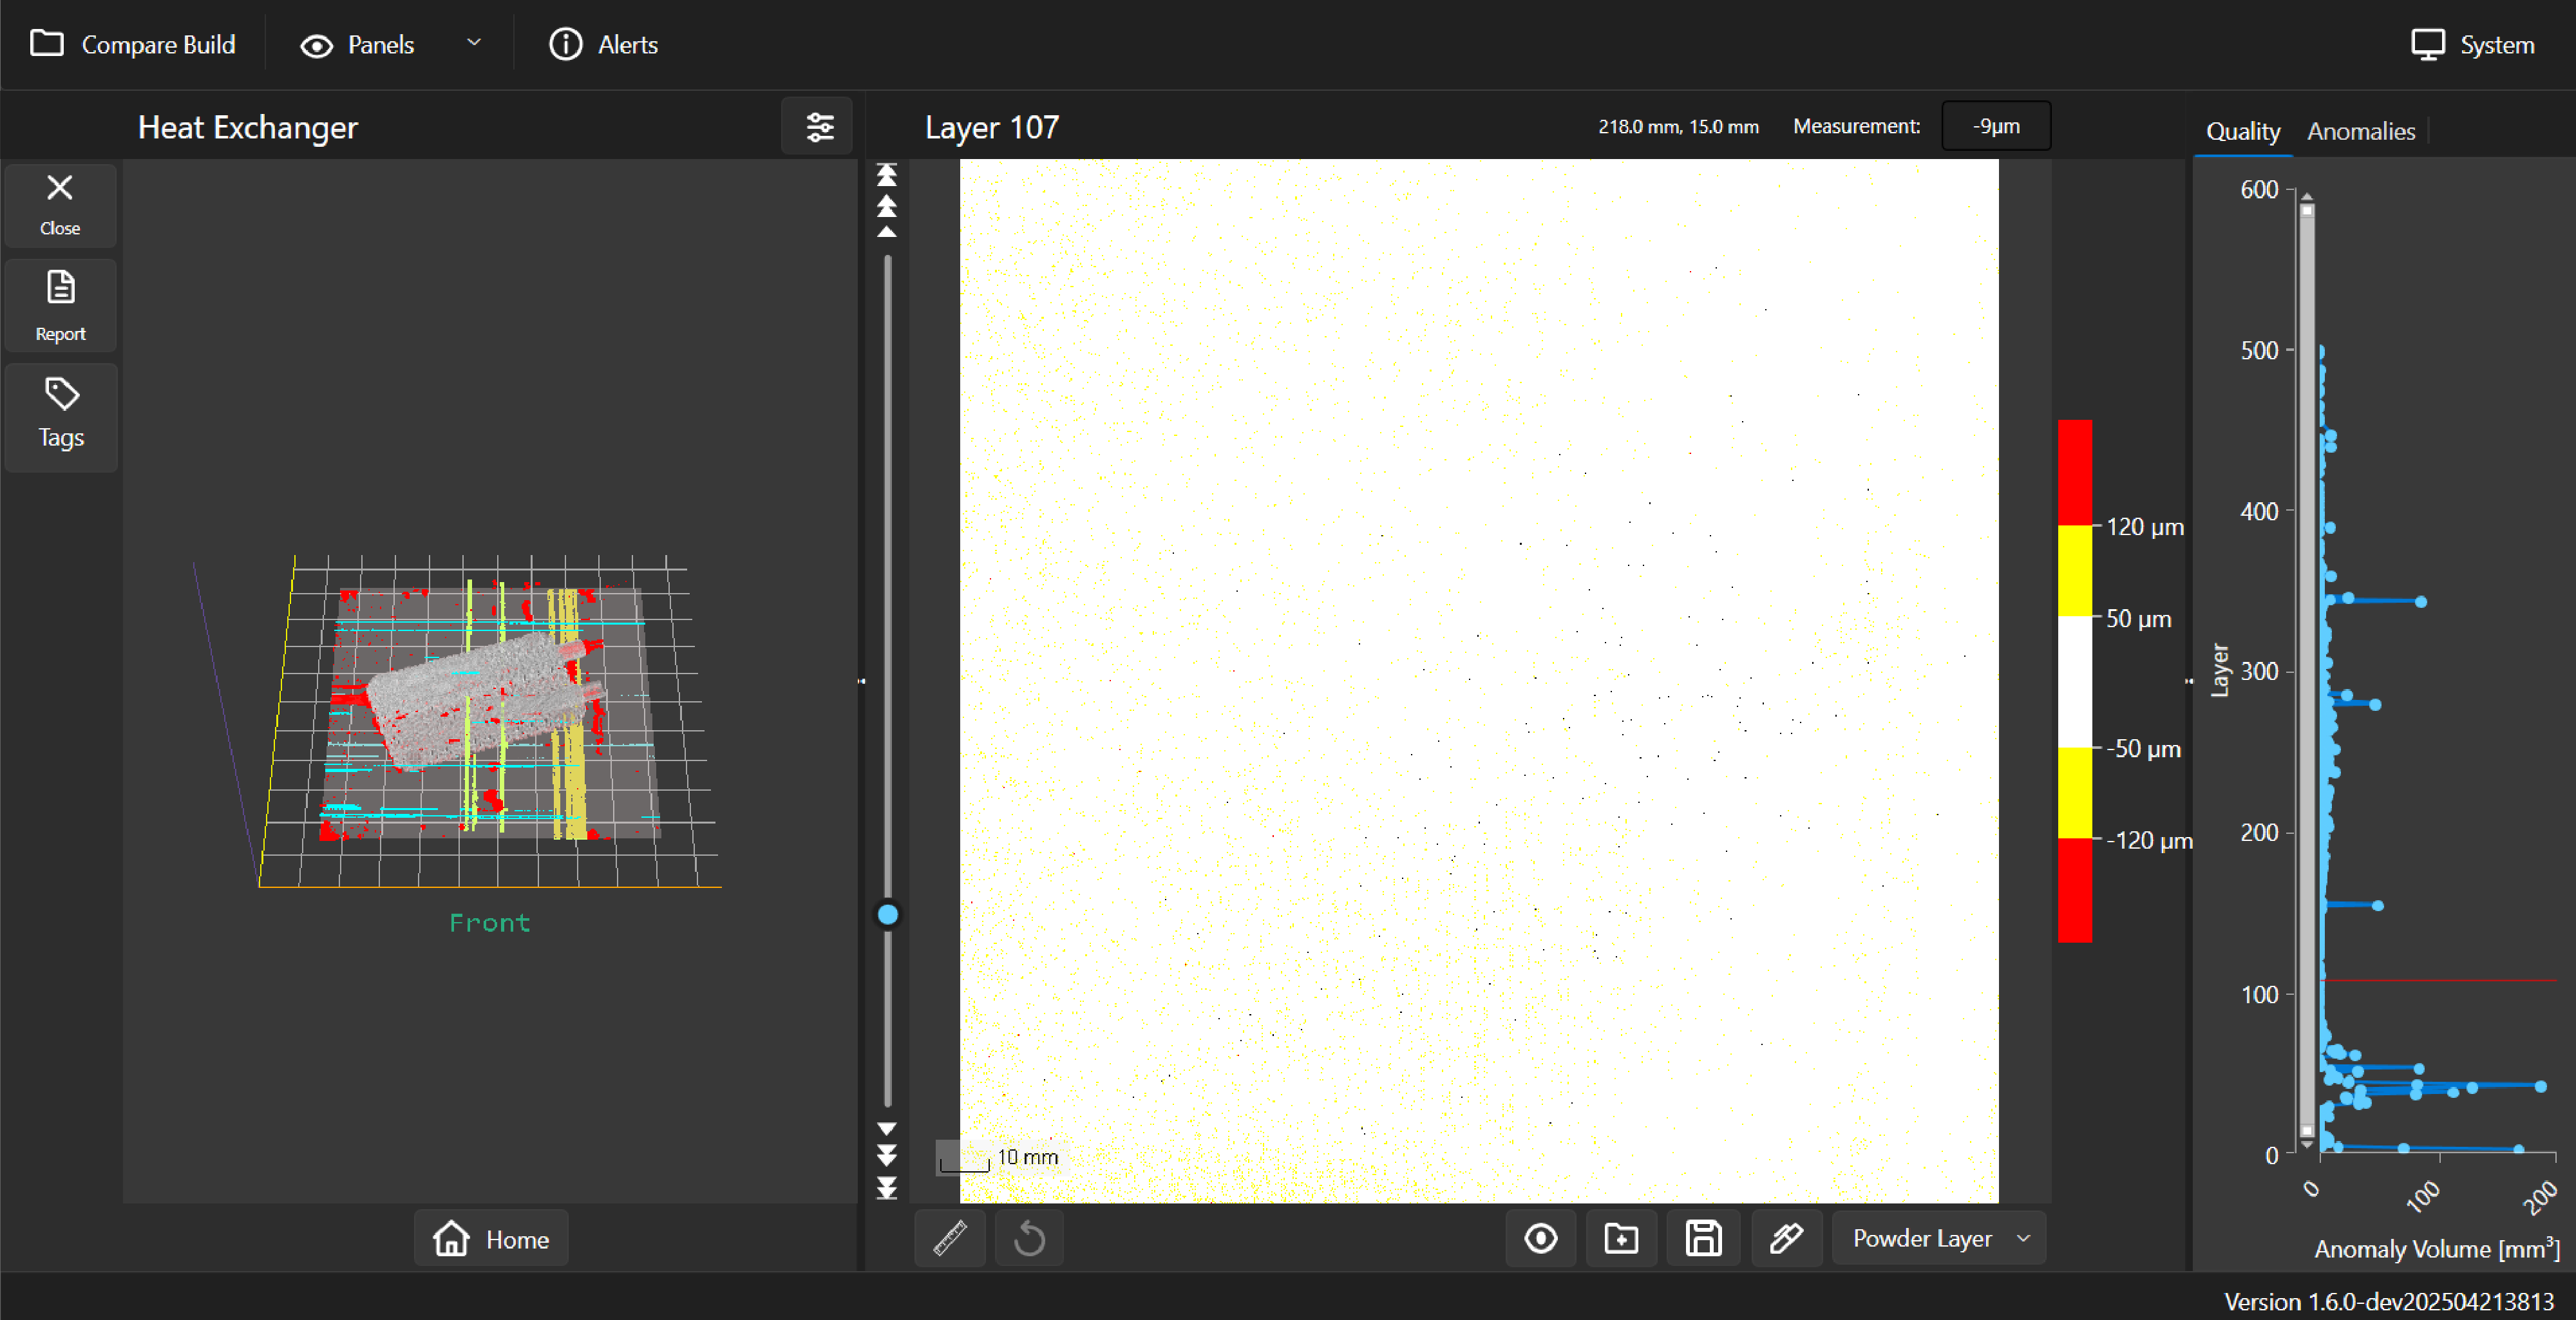Switch to the Anomalies tab
Image resolution: width=2576 pixels, height=1320 pixels.
(2361, 131)
